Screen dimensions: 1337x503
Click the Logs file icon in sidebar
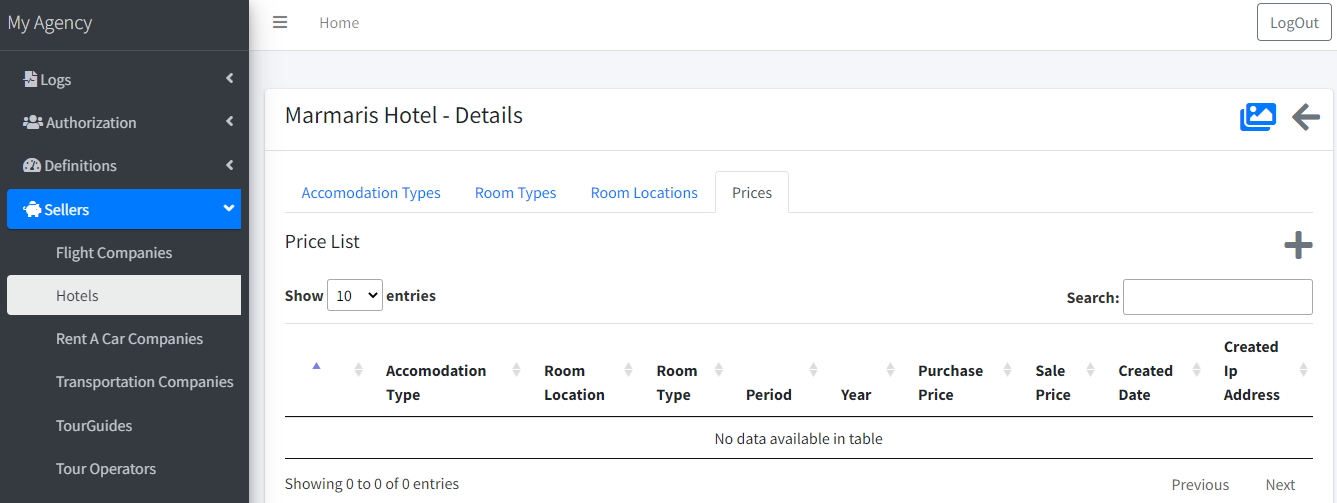31,79
